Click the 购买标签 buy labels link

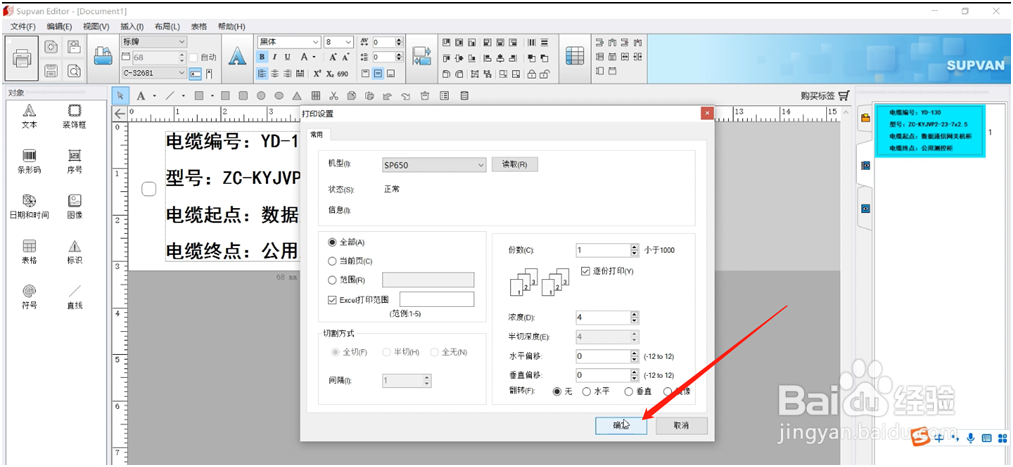pyautogui.click(x=817, y=96)
